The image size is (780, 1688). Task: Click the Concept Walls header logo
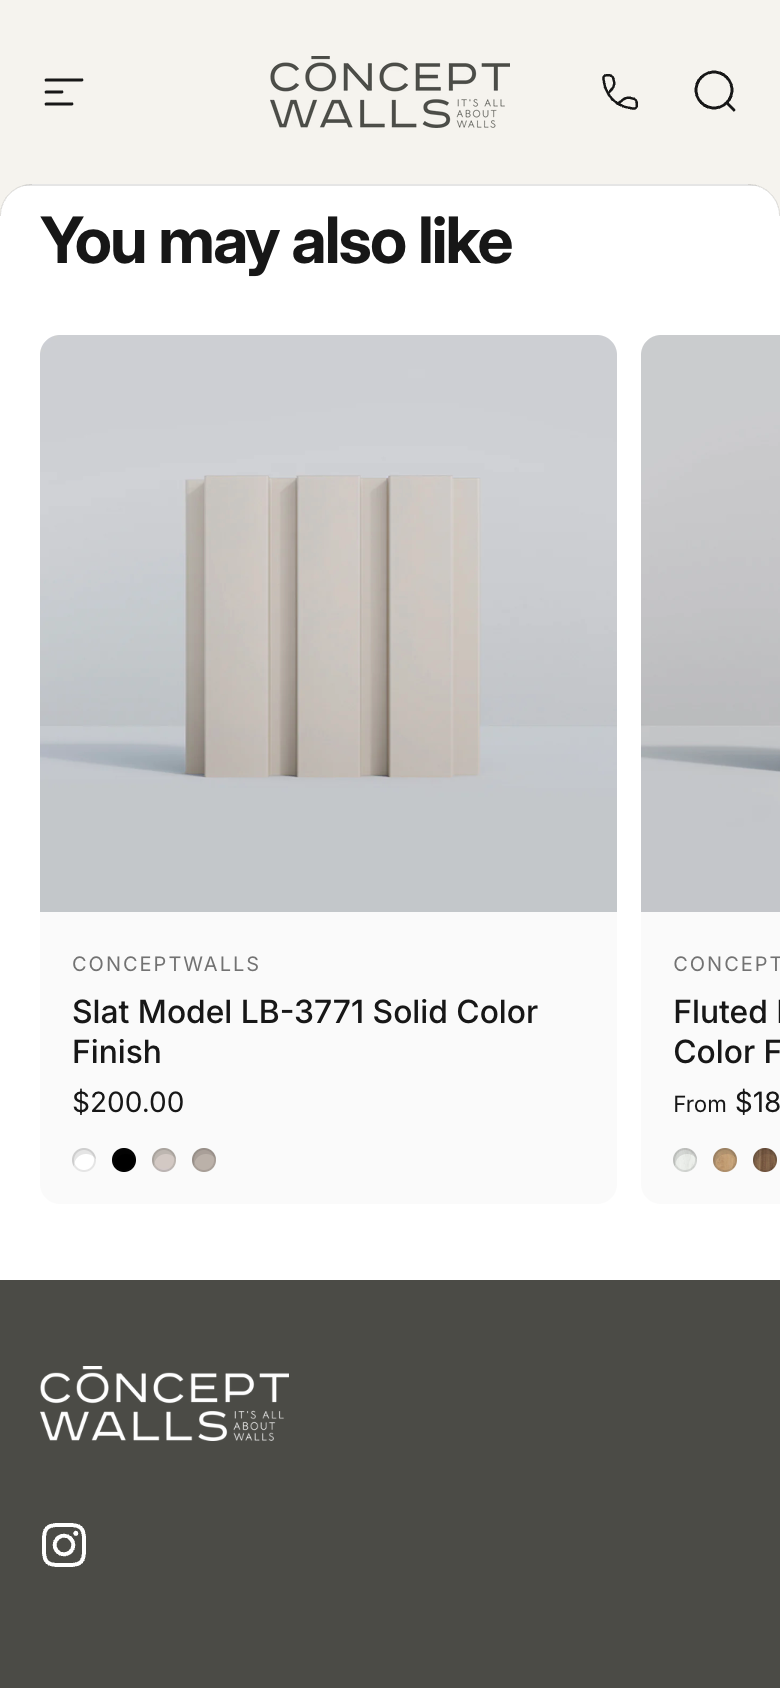[390, 93]
